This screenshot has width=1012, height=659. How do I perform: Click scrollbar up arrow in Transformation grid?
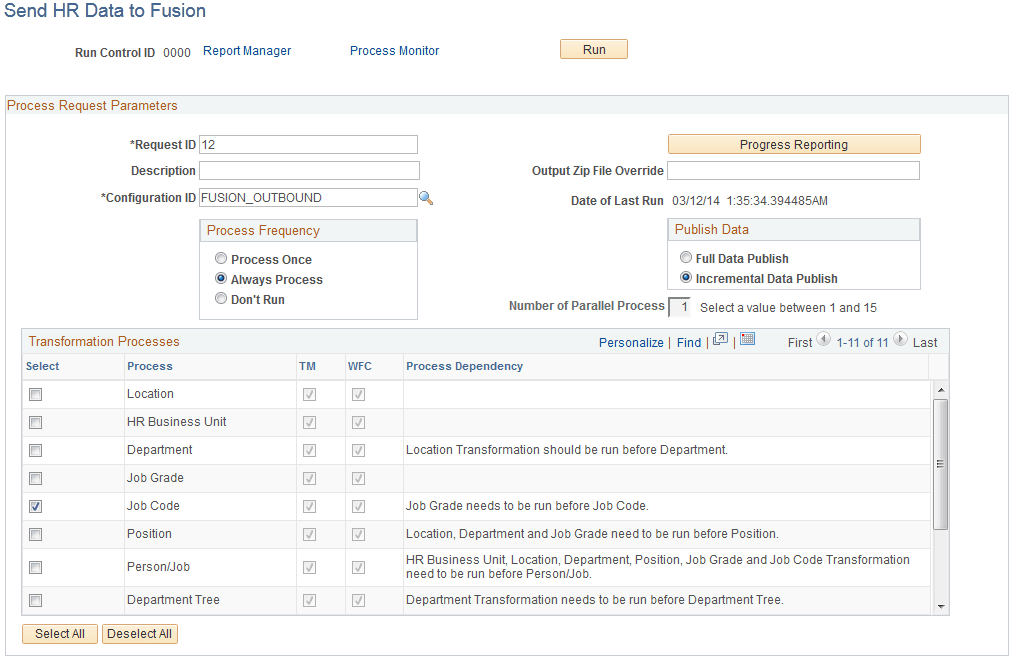point(940,390)
